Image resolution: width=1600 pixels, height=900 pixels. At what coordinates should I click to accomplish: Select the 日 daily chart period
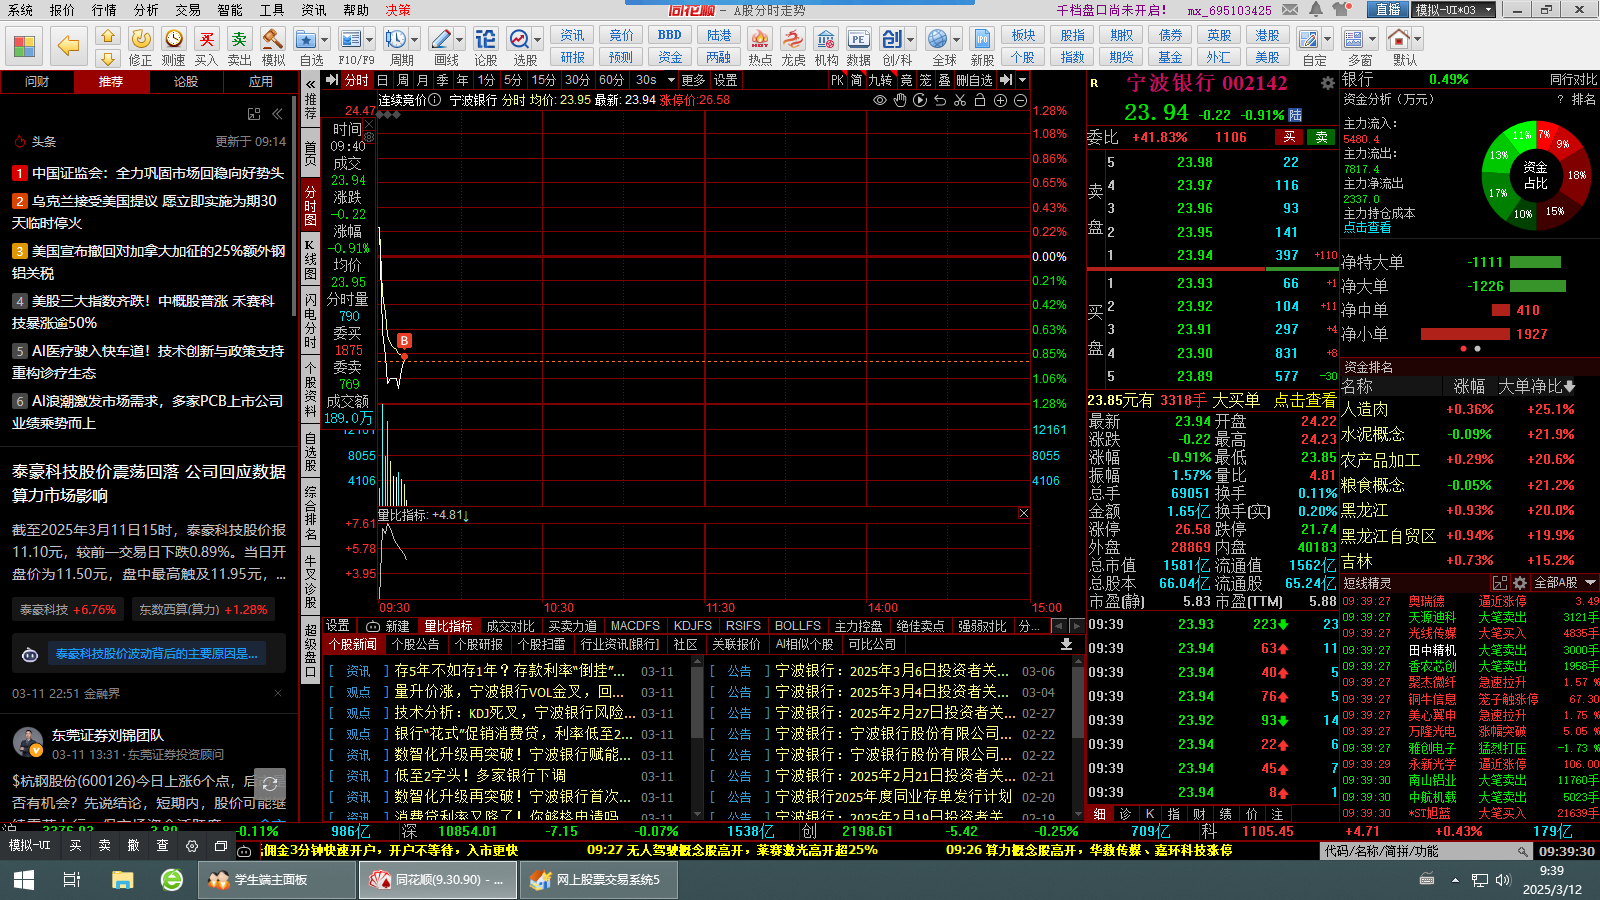382,80
